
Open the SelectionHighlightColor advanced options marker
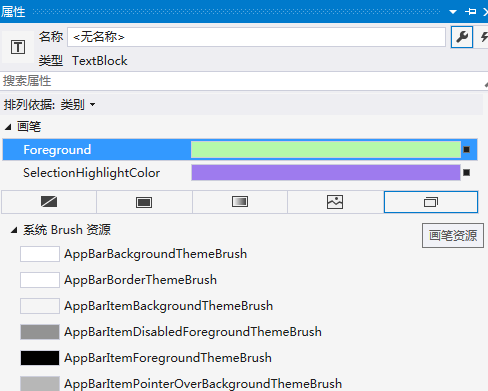(467, 173)
